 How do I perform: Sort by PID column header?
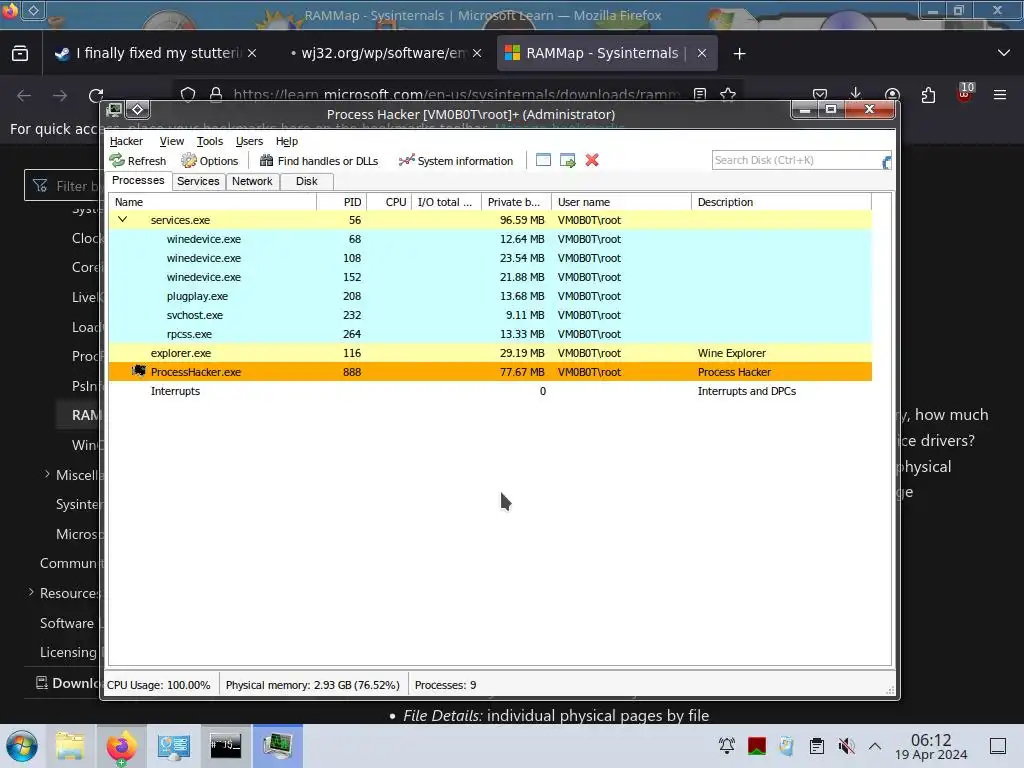point(342,202)
